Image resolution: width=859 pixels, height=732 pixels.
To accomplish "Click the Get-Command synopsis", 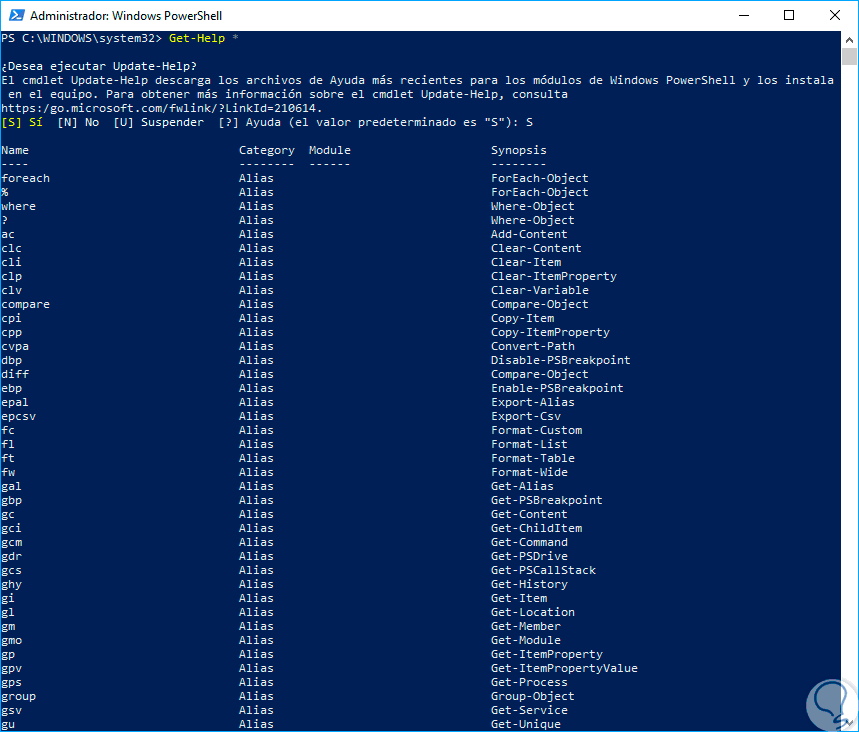I will [x=529, y=542].
